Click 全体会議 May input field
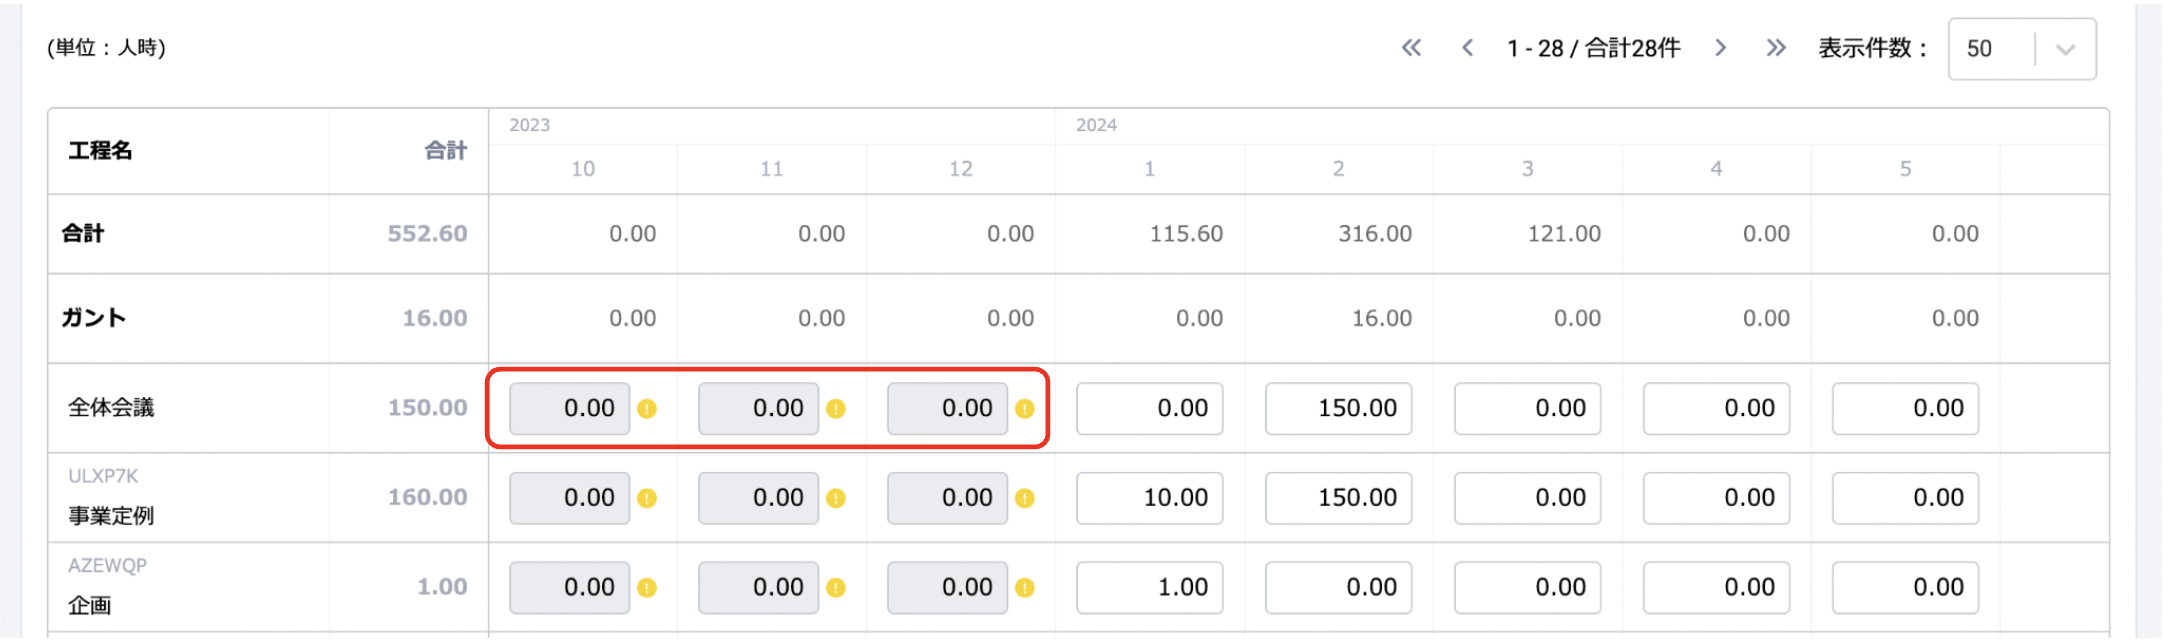Image resolution: width=2164 pixels, height=642 pixels. pyautogui.click(x=1905, y=409)
